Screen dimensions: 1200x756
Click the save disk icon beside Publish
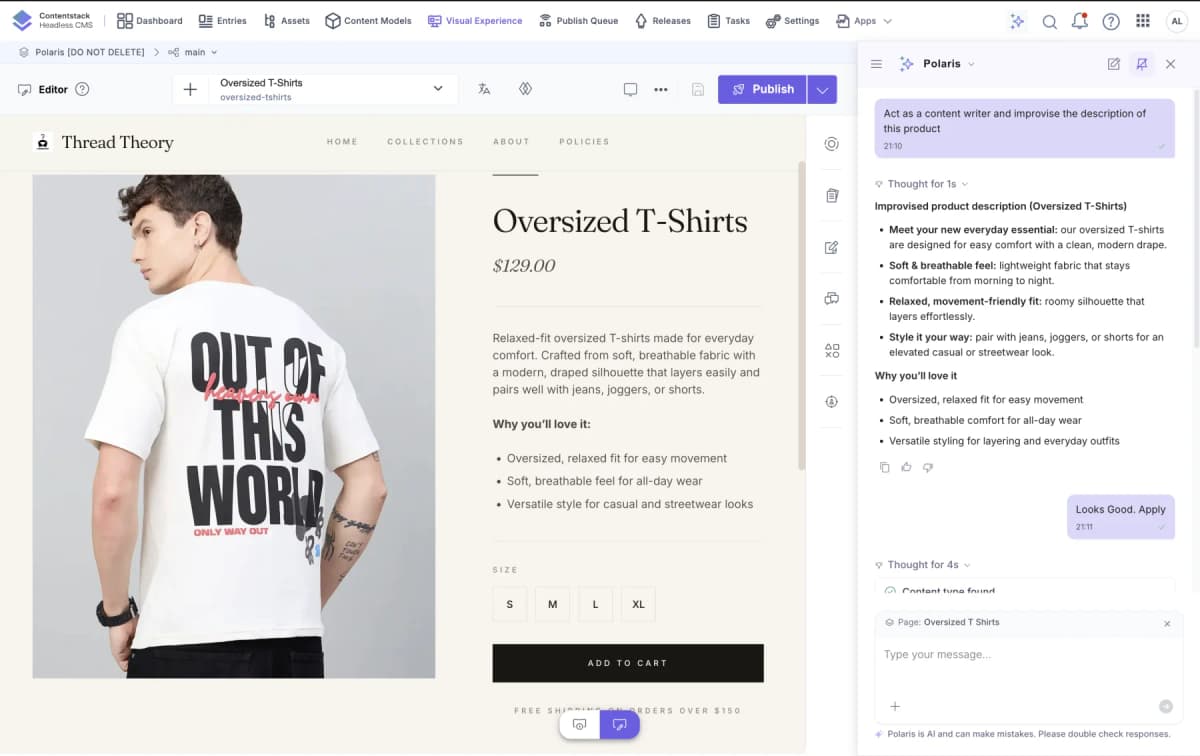698,89
